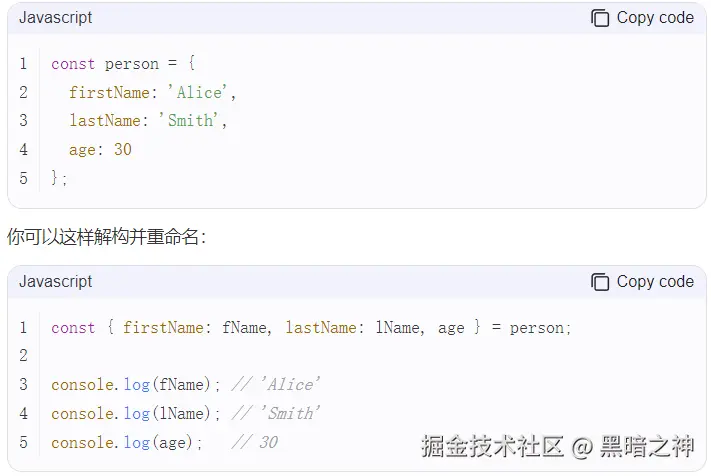Click copy icon in second code block
711x476 pixels.
pos(600,282)
